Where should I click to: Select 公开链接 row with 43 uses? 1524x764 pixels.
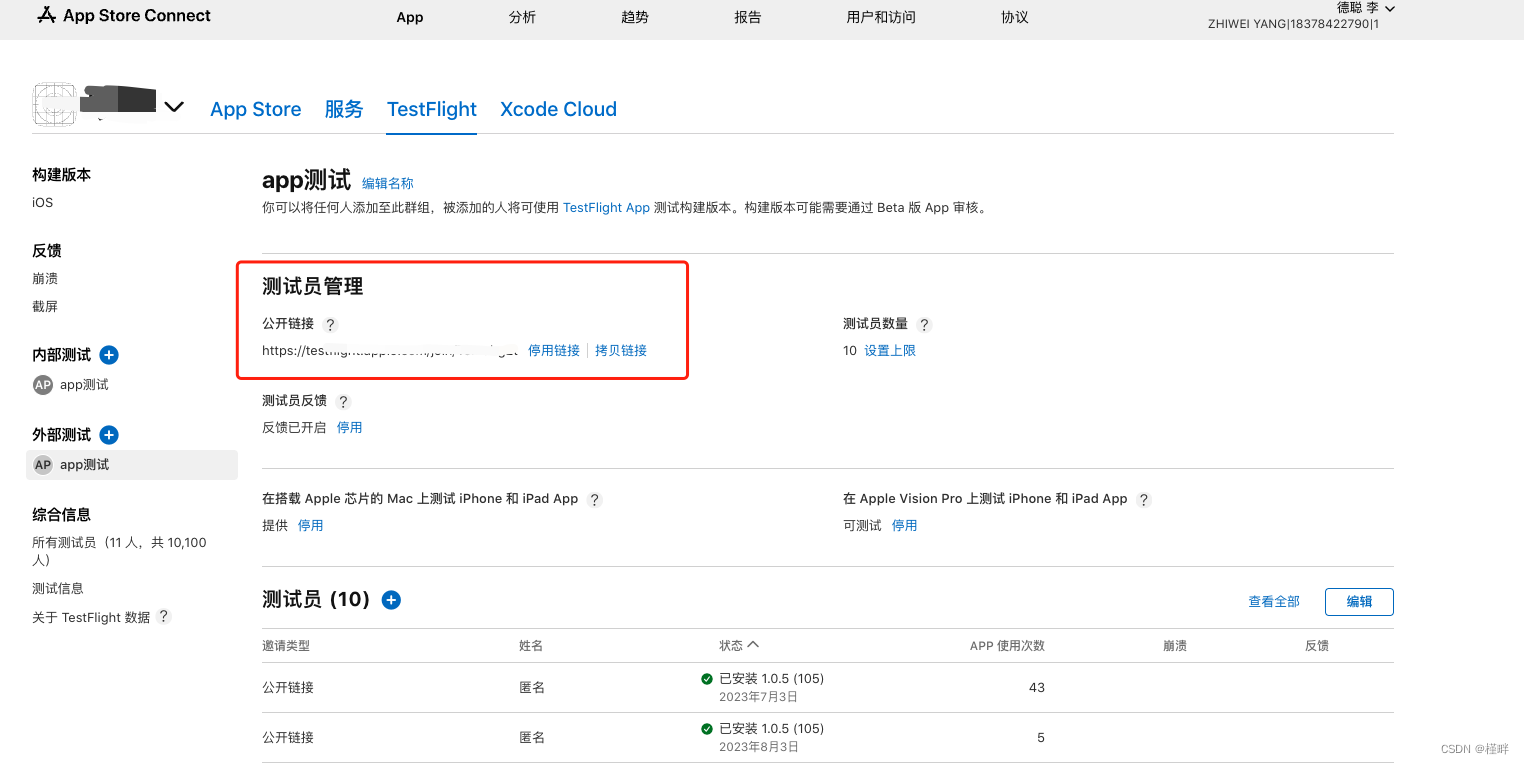tap(828, 687)
